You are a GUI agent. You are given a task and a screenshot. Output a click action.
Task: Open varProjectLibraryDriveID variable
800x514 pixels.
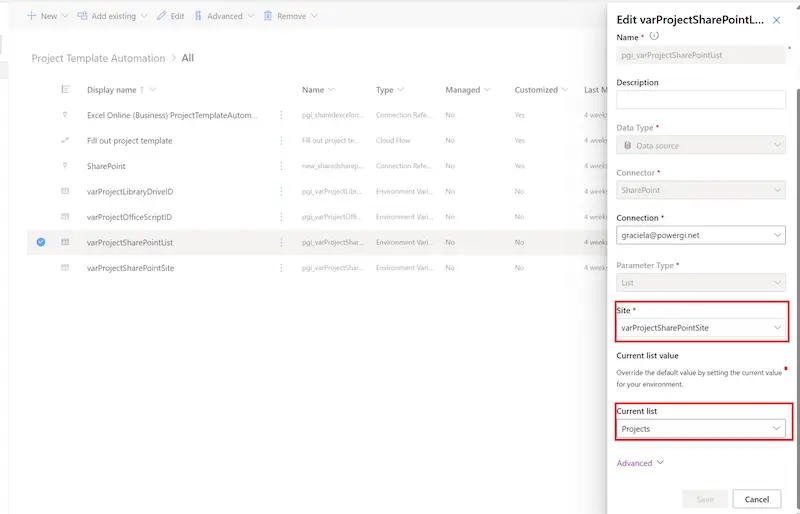click(130, 192)
